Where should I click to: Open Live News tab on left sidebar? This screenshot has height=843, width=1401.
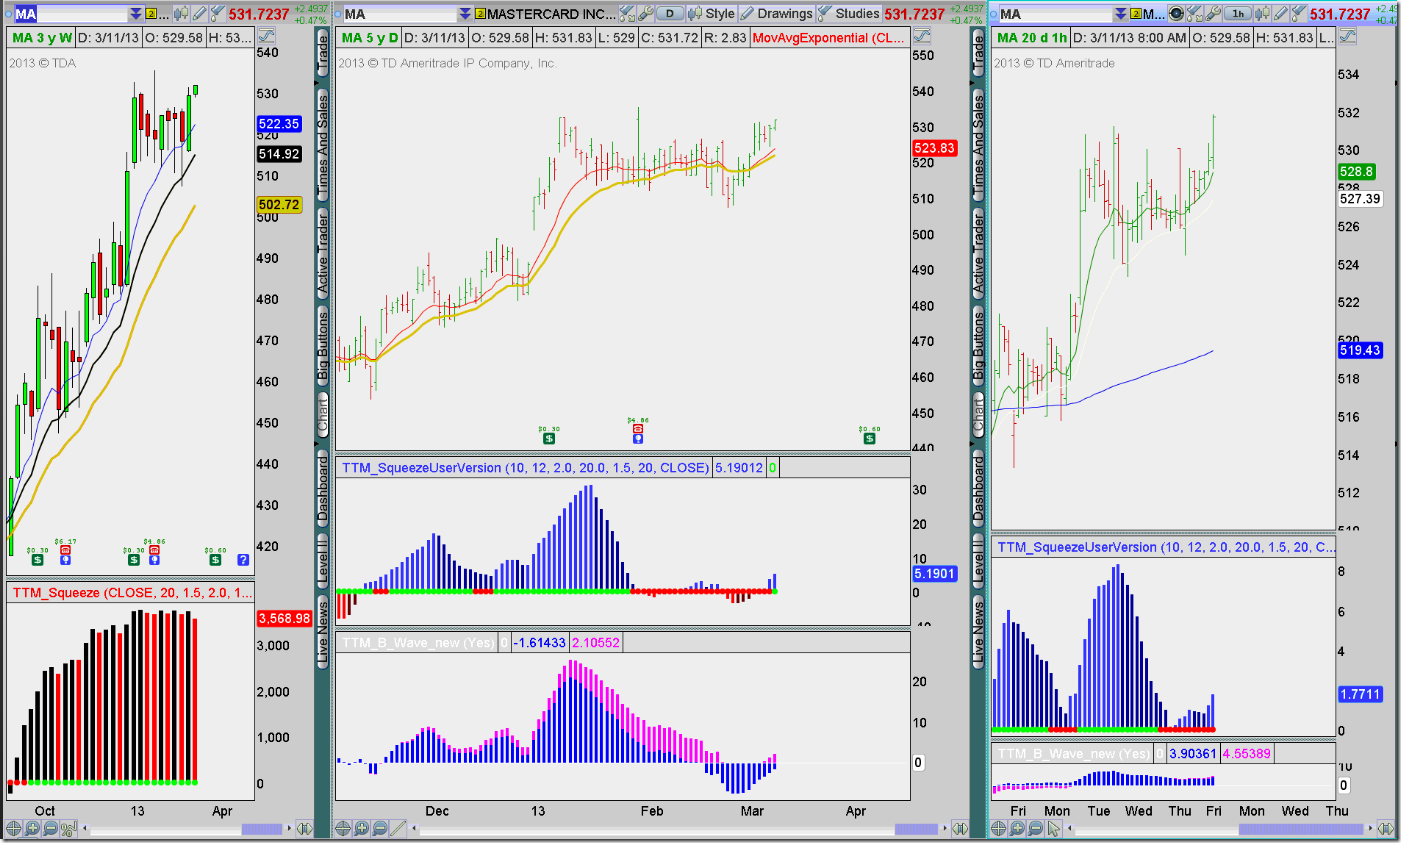pyautogui.click(x=322, y=631)
